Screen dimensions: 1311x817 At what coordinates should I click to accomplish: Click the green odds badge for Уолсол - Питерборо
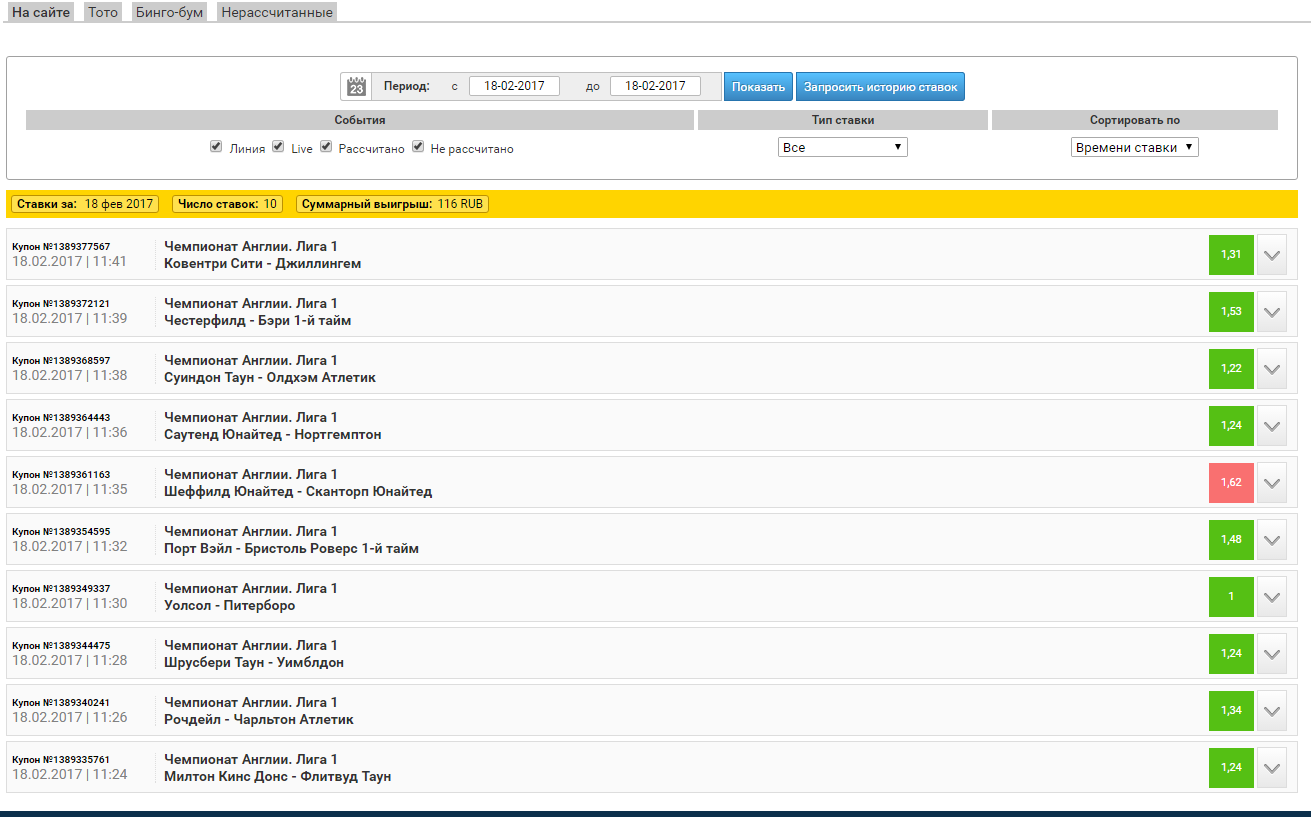click(x=1231, y=597)
